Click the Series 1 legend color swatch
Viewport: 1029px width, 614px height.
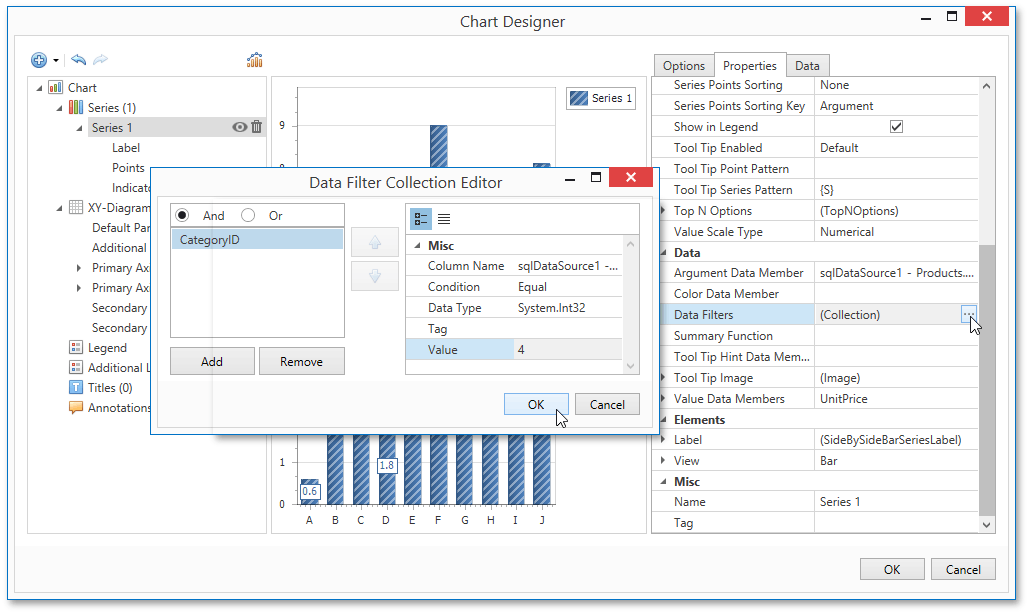(x=578, y=98)
